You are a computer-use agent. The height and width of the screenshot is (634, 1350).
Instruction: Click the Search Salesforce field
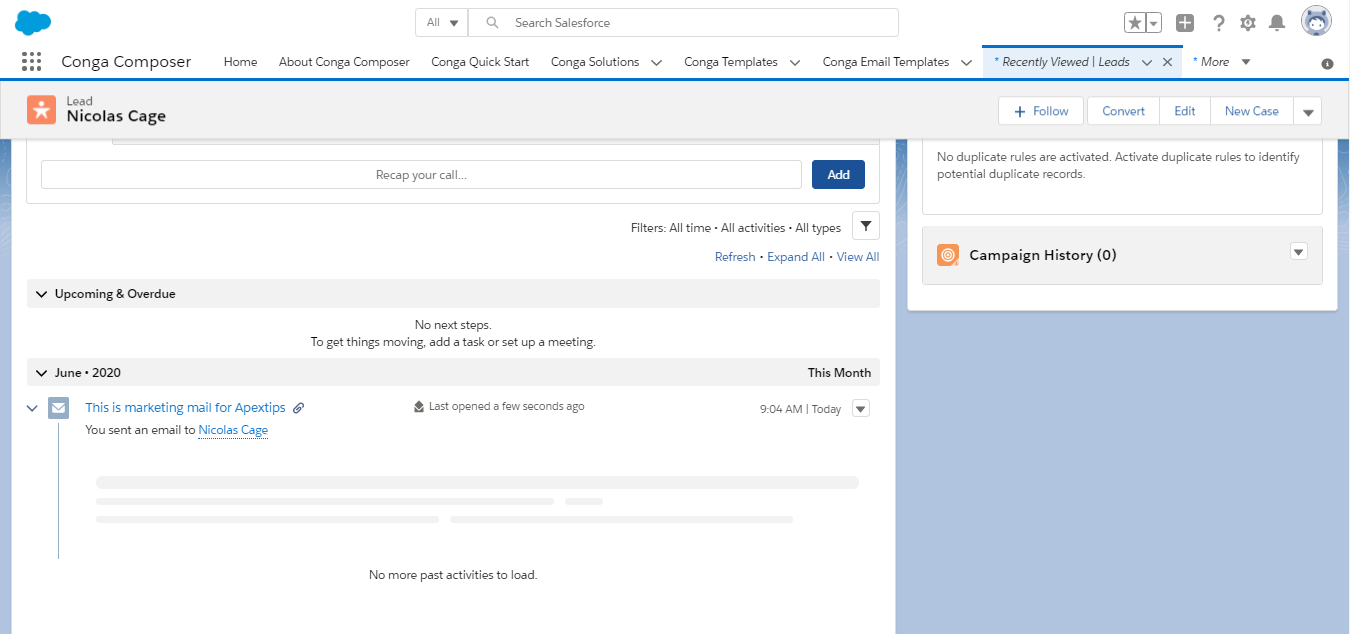coord(684,23)
